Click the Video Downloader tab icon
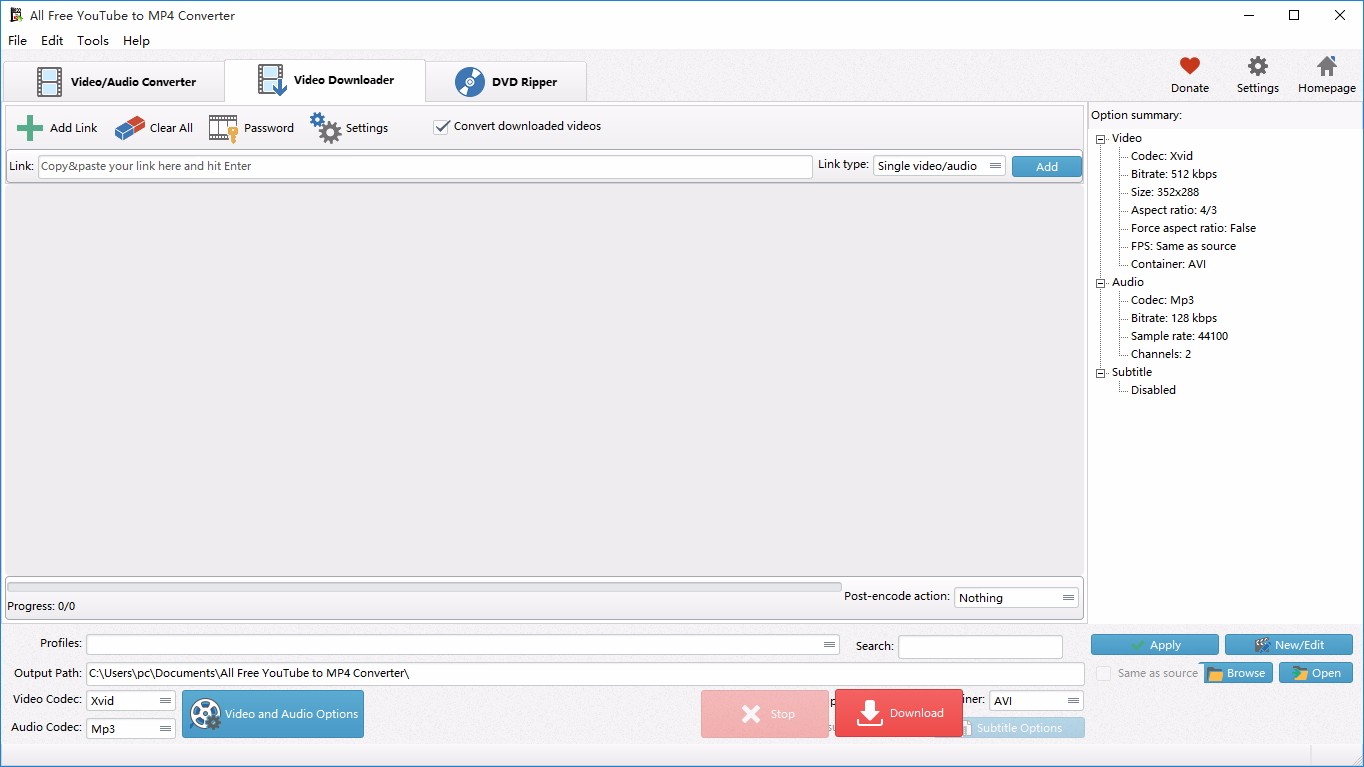Viewport: 1364px width, 767px height. point(272,80)
